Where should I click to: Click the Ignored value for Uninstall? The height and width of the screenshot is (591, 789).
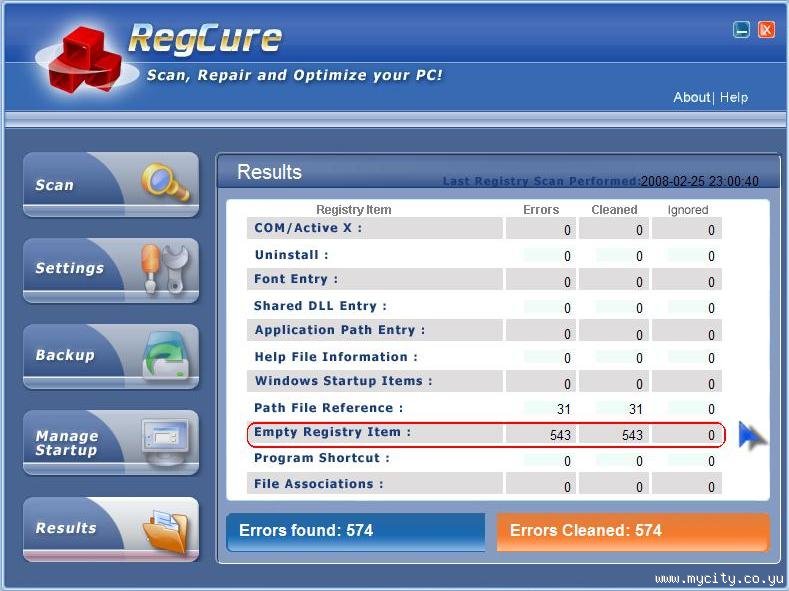711,257
